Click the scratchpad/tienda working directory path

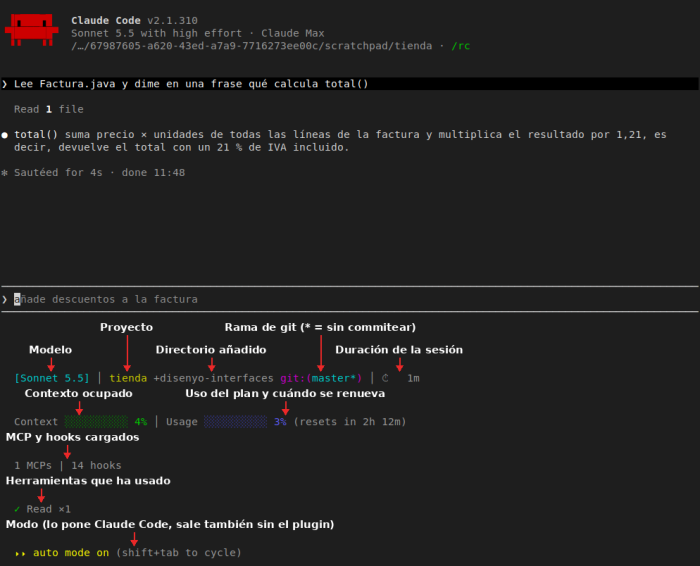[252, 46]
